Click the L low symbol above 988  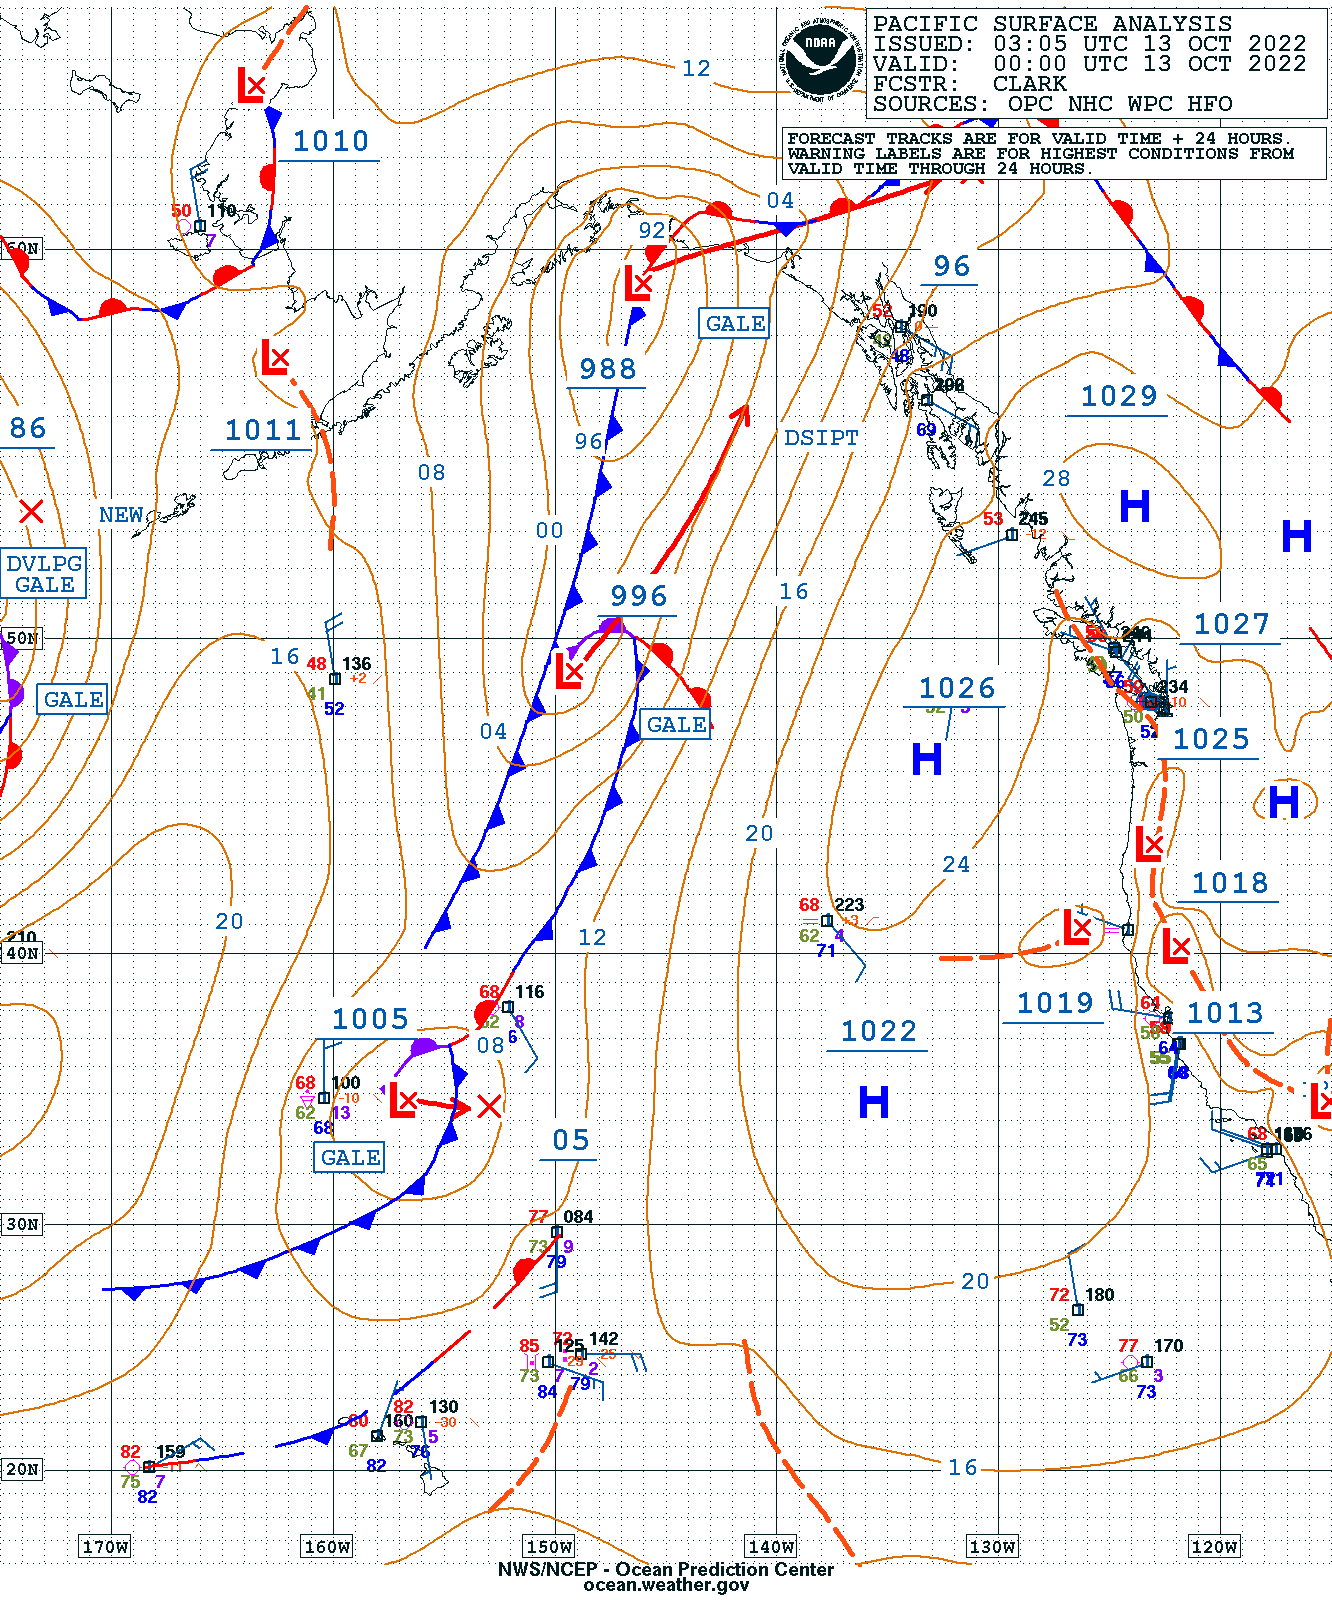click(x=638, y=283)
